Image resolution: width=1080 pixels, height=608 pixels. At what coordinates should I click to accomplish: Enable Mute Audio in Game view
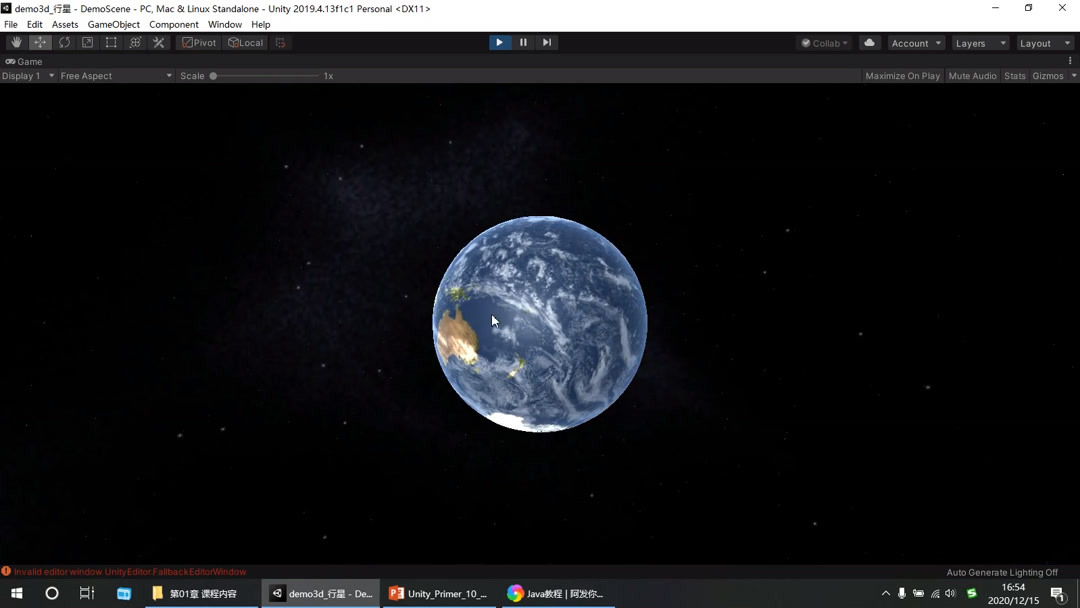point(971,75)
